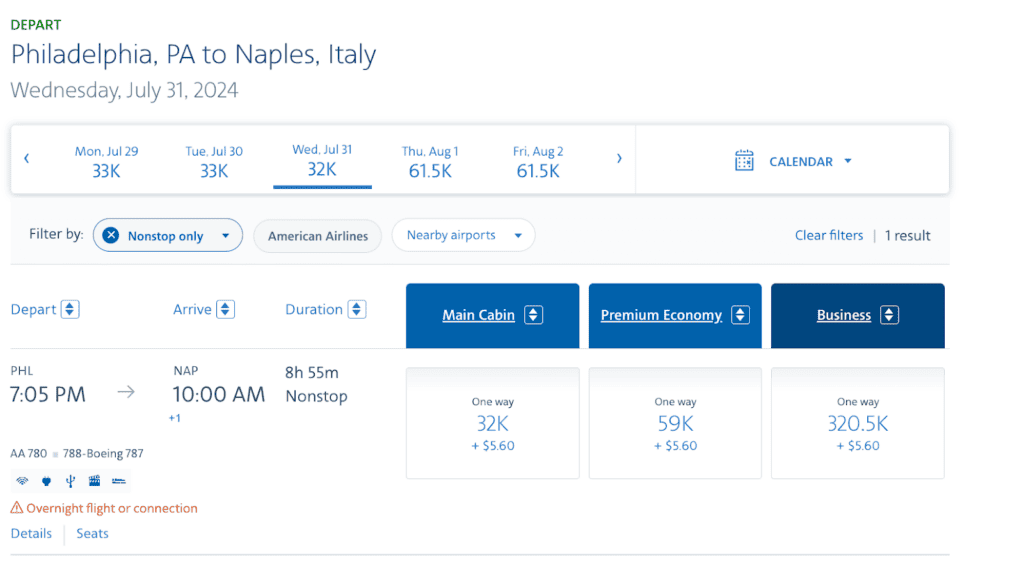Click the lie-flat seat amenity icon
This screenshot has width=1024, height=564.
(x=119, y=481)
